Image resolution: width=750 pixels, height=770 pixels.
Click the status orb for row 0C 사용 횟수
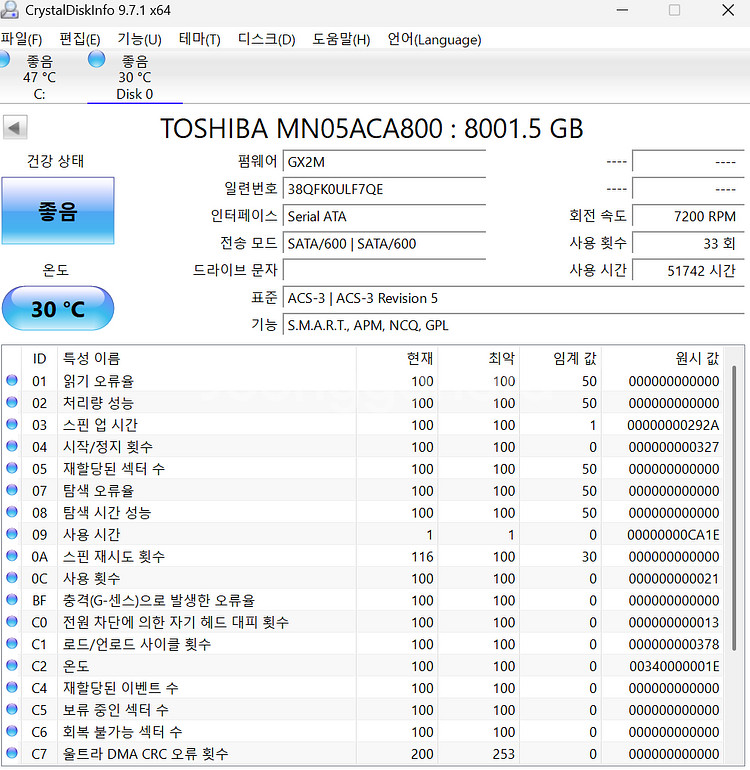point(12,578)
